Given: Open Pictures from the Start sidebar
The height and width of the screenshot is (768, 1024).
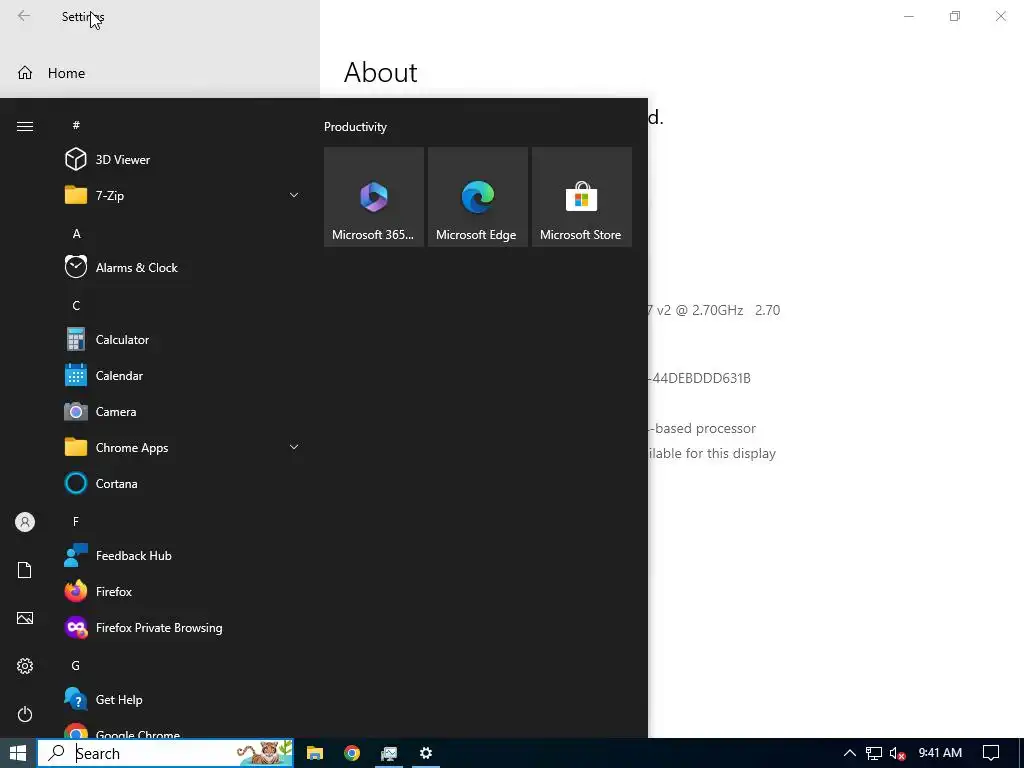Looking at the screenshot, I should pyautogui.click(x=25, y=618).
